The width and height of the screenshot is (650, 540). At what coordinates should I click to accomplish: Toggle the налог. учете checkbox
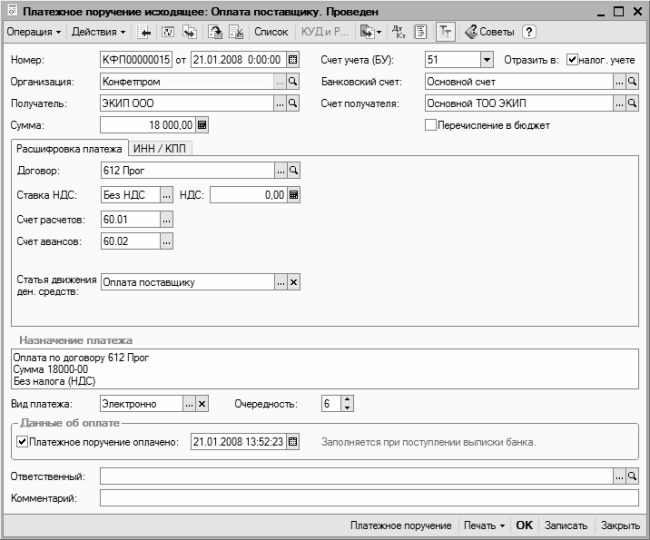click(573, 60)
